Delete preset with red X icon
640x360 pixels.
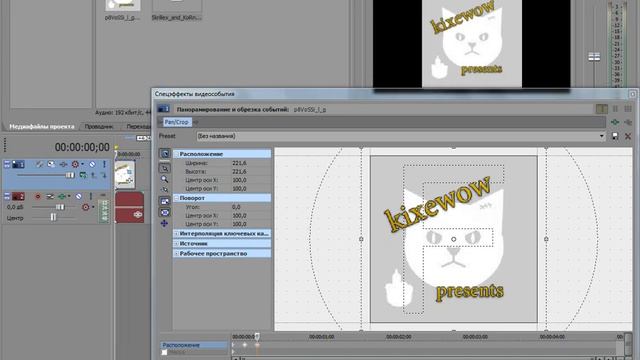click(x=628, y=136)
